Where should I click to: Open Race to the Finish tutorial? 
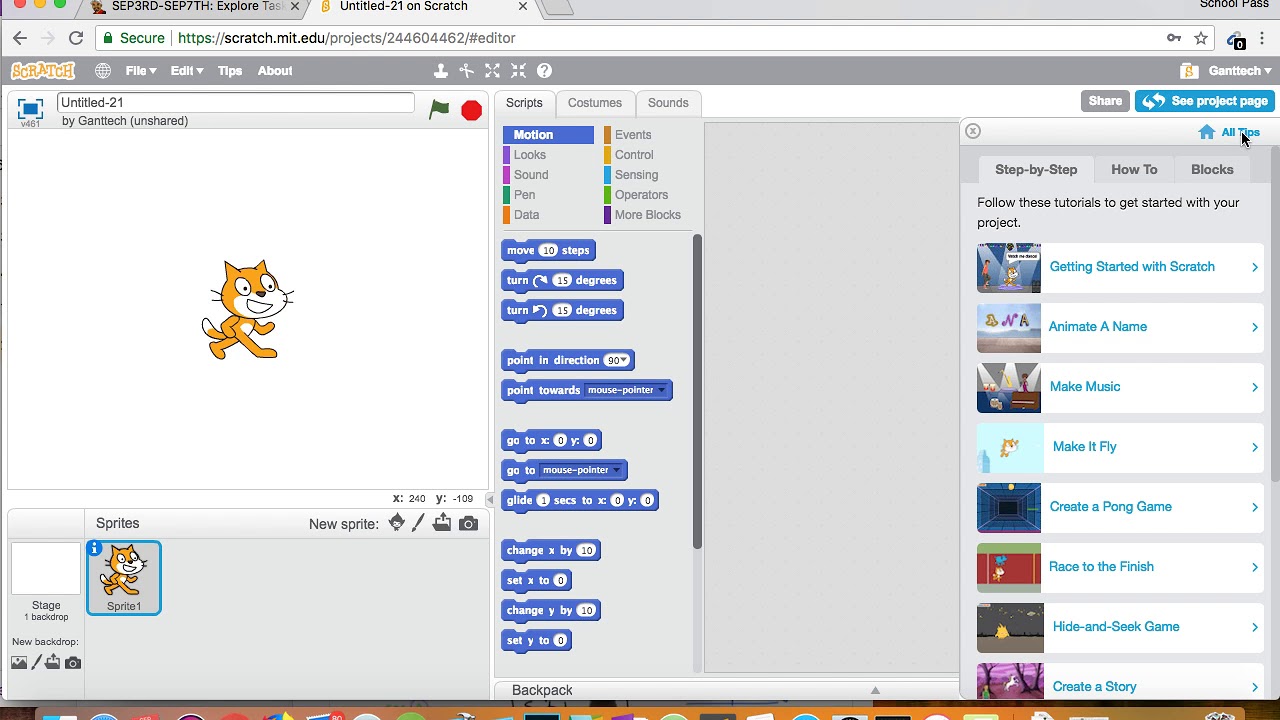point(1120,567)
